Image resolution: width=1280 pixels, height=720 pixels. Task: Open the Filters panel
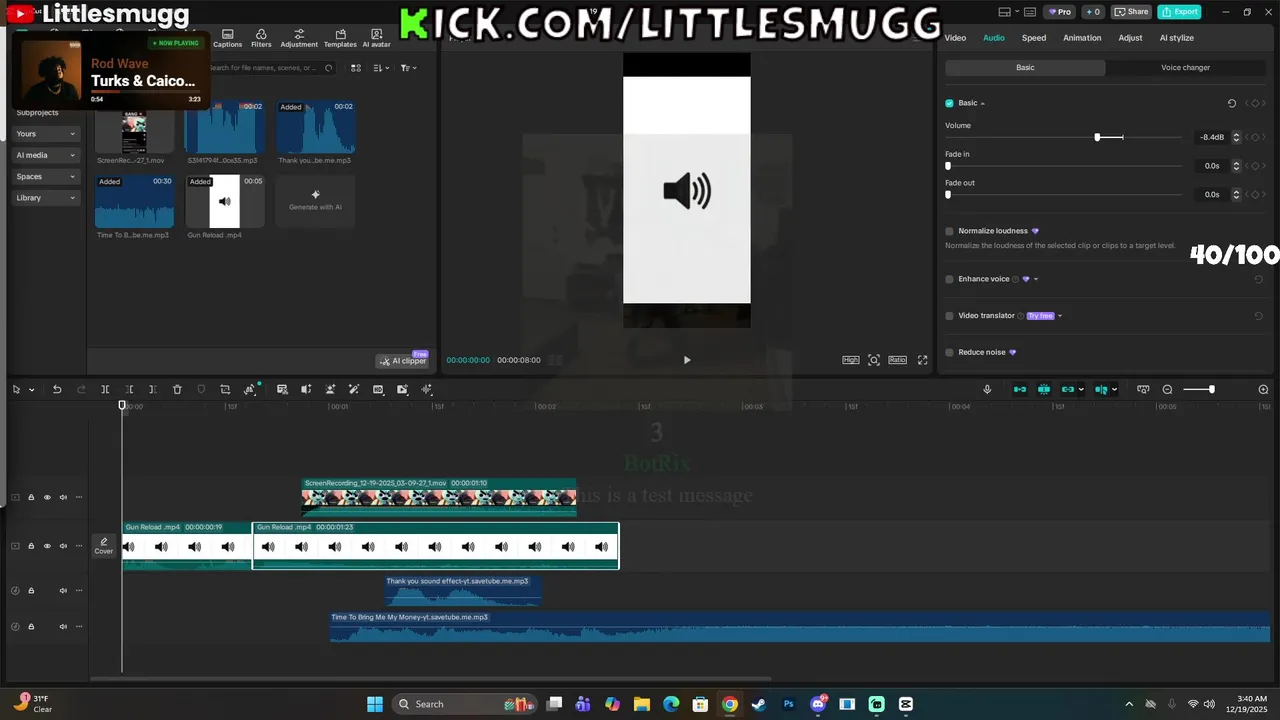[261, 39]
